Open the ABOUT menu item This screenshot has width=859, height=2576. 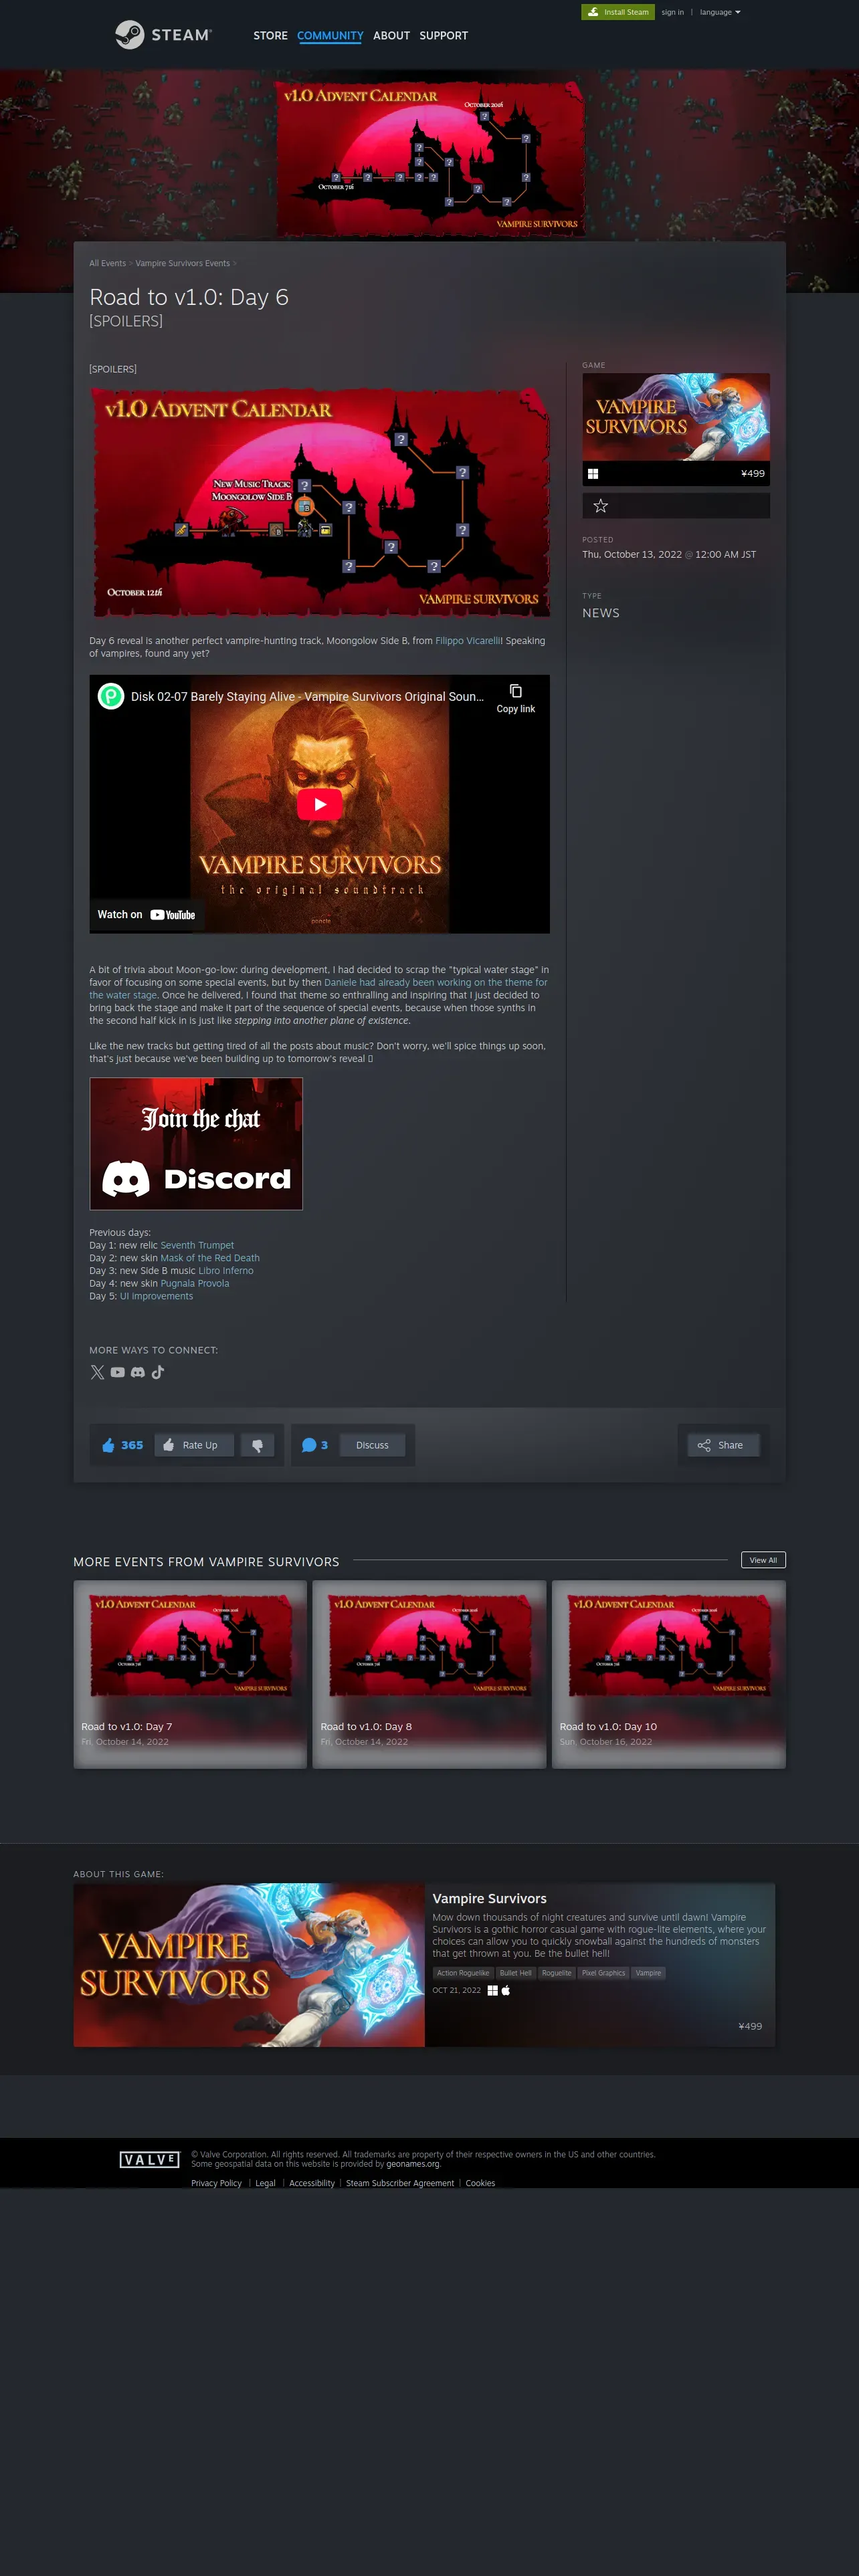pos(391,36)
